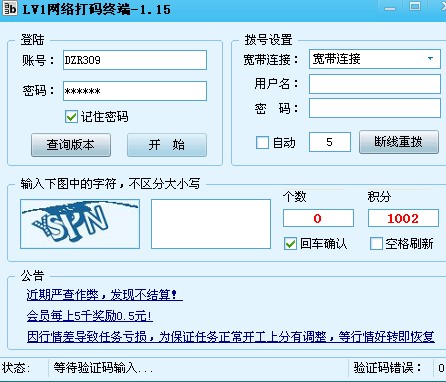Open the 会员每上5千奖励0.5元 link
446x382 pixels.
90,316
